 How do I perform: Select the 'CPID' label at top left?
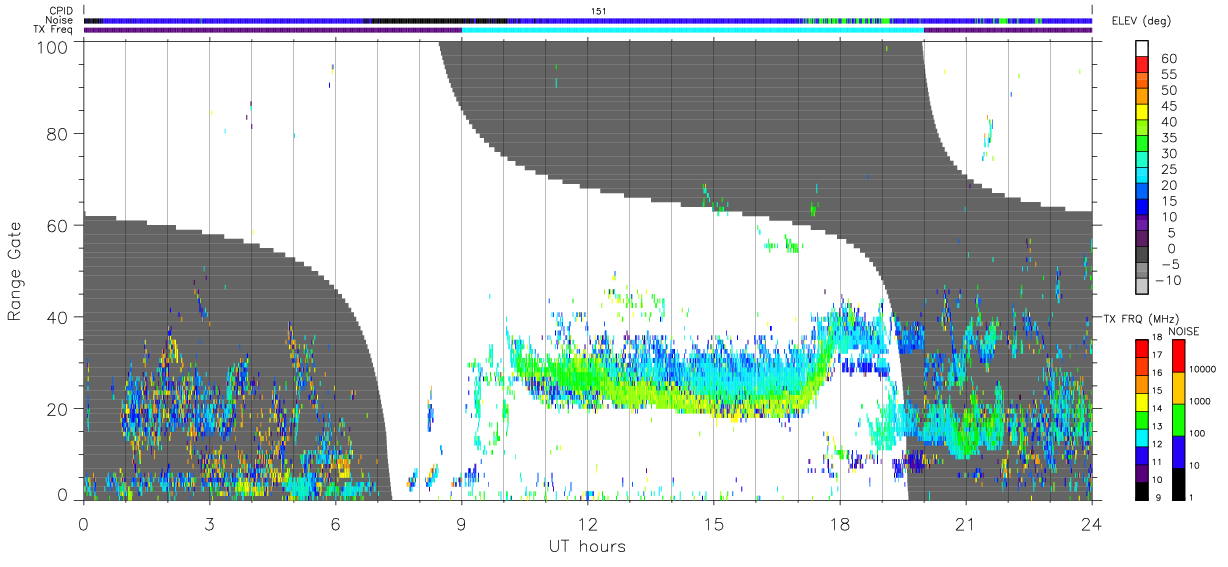[63, 11]
